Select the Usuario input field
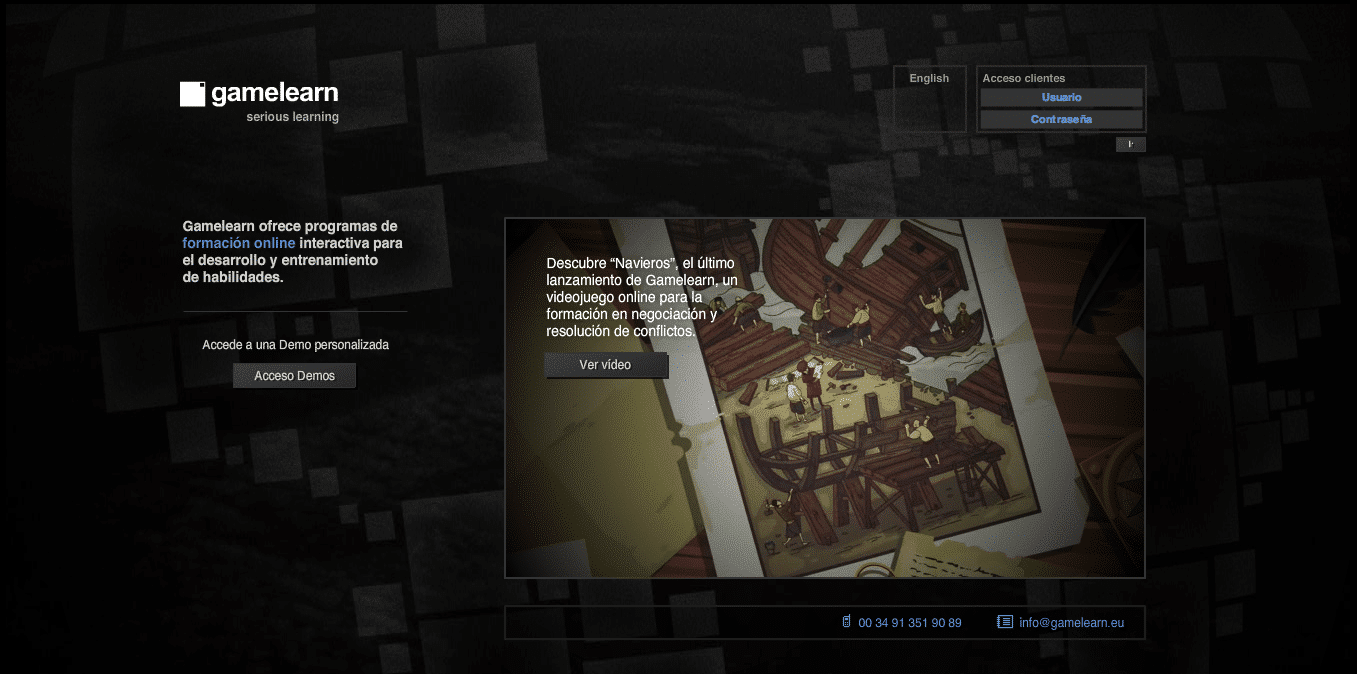Viewport: 1357px width, 674px height. click(1060, 97)
